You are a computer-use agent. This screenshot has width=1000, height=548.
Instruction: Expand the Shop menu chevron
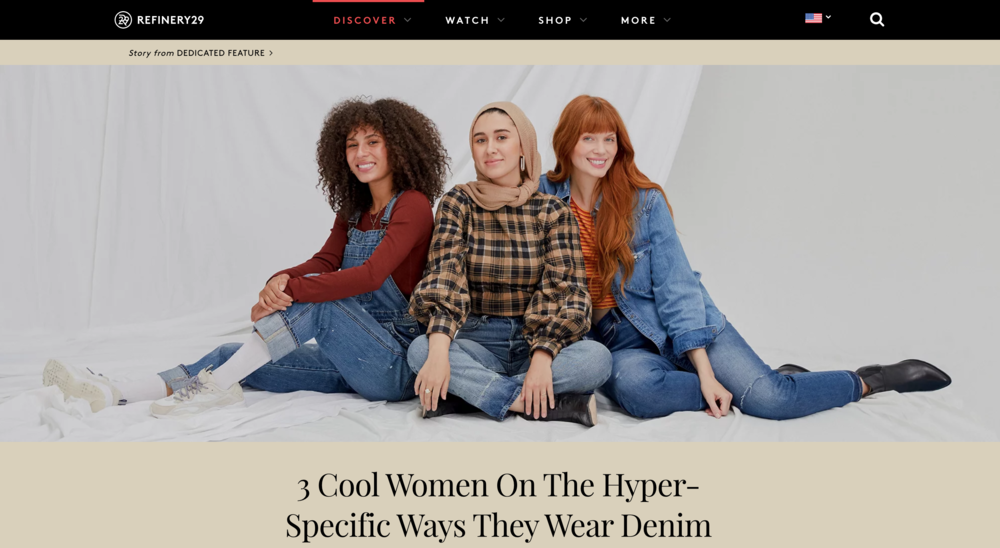click(584, 20)
